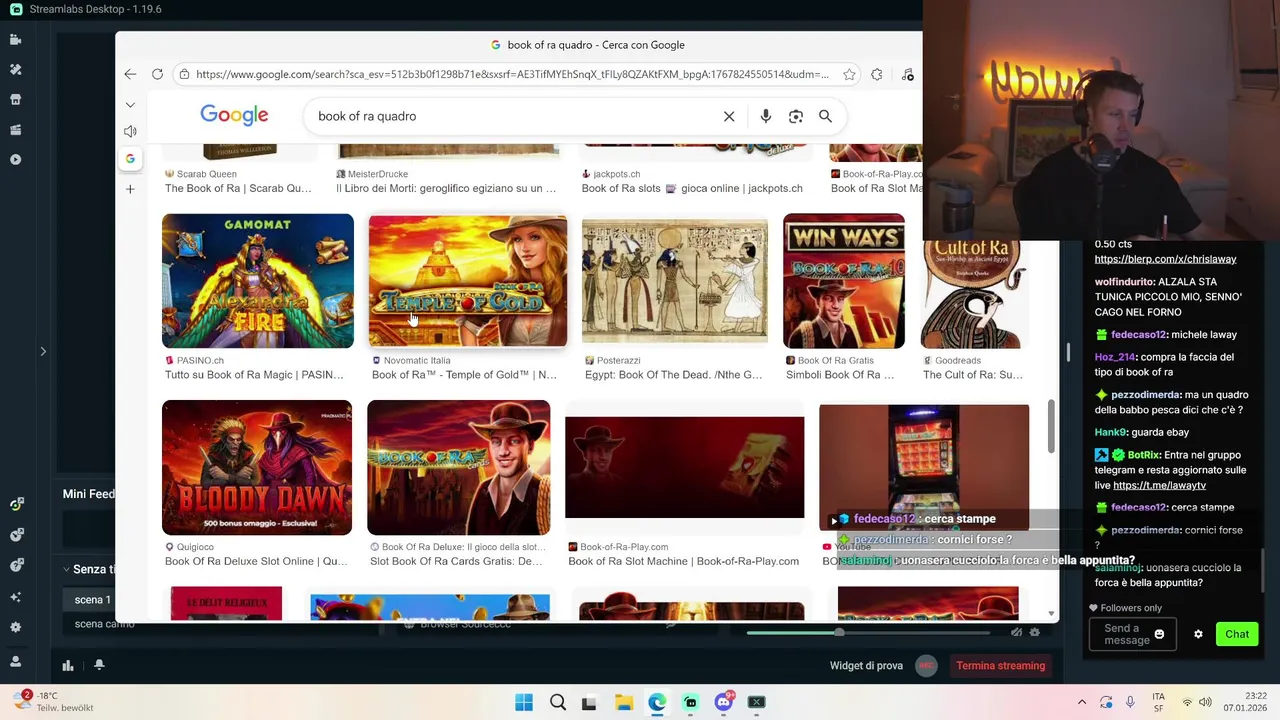Toggle the browser tab audio mute speaker
The image size is (1280, 720).
pos(130,131)
